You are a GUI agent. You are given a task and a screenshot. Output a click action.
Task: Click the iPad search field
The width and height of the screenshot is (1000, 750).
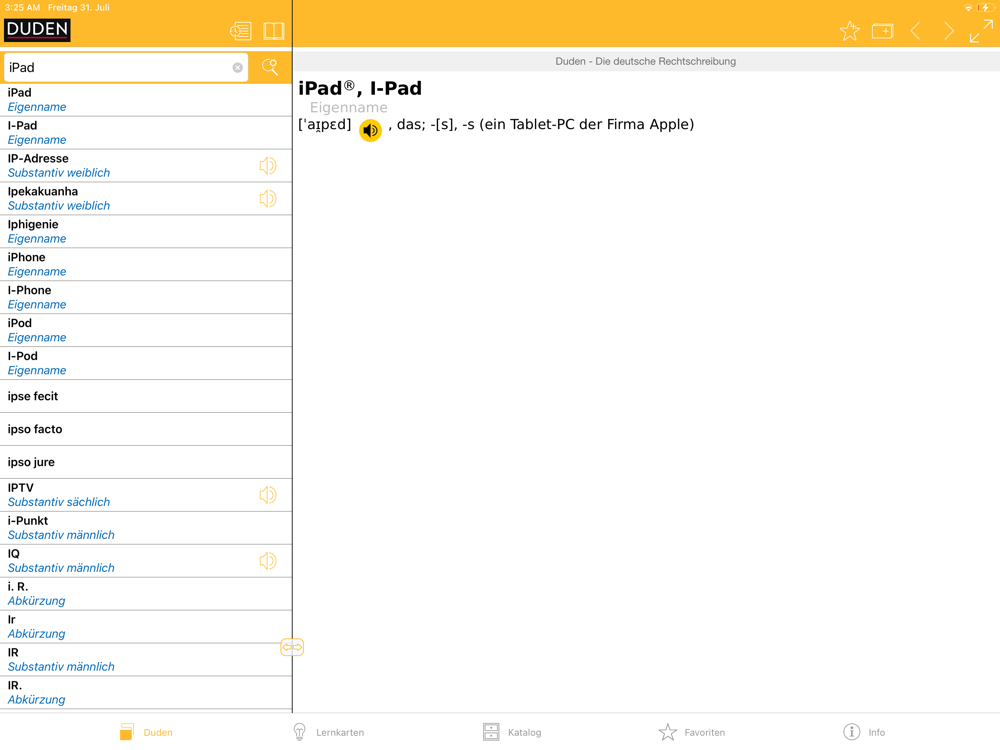click(x=126, y=68)
